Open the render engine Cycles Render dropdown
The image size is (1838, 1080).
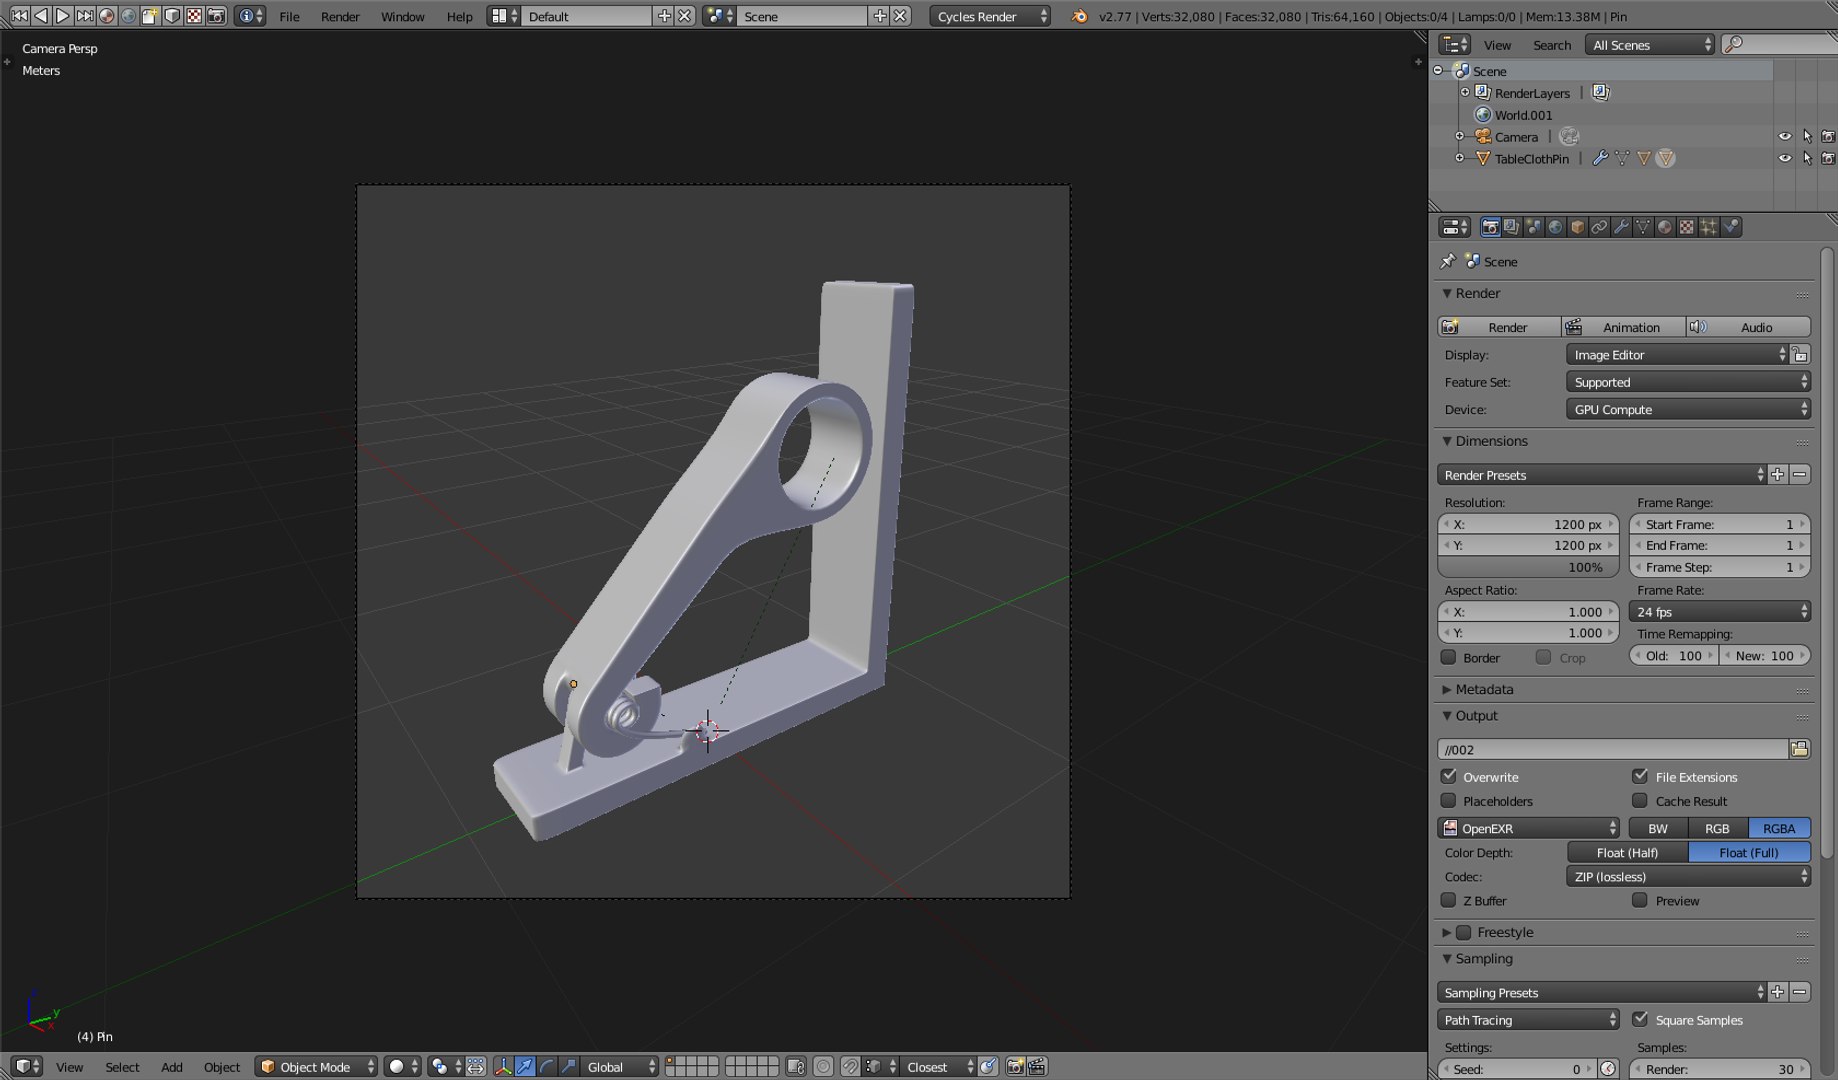pyautogui.click(x=990, y=16)
